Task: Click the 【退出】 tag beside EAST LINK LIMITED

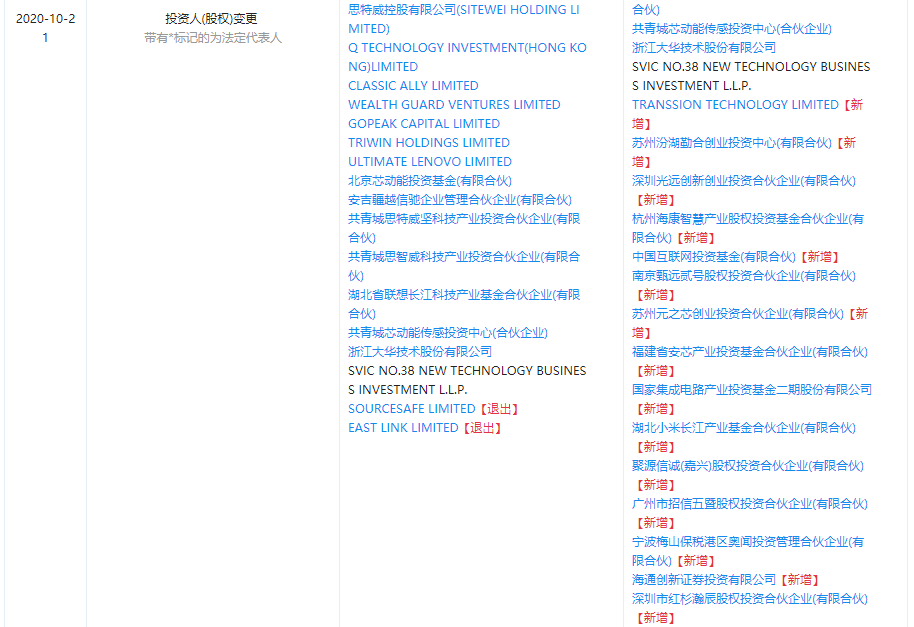Action: (483, 428)
